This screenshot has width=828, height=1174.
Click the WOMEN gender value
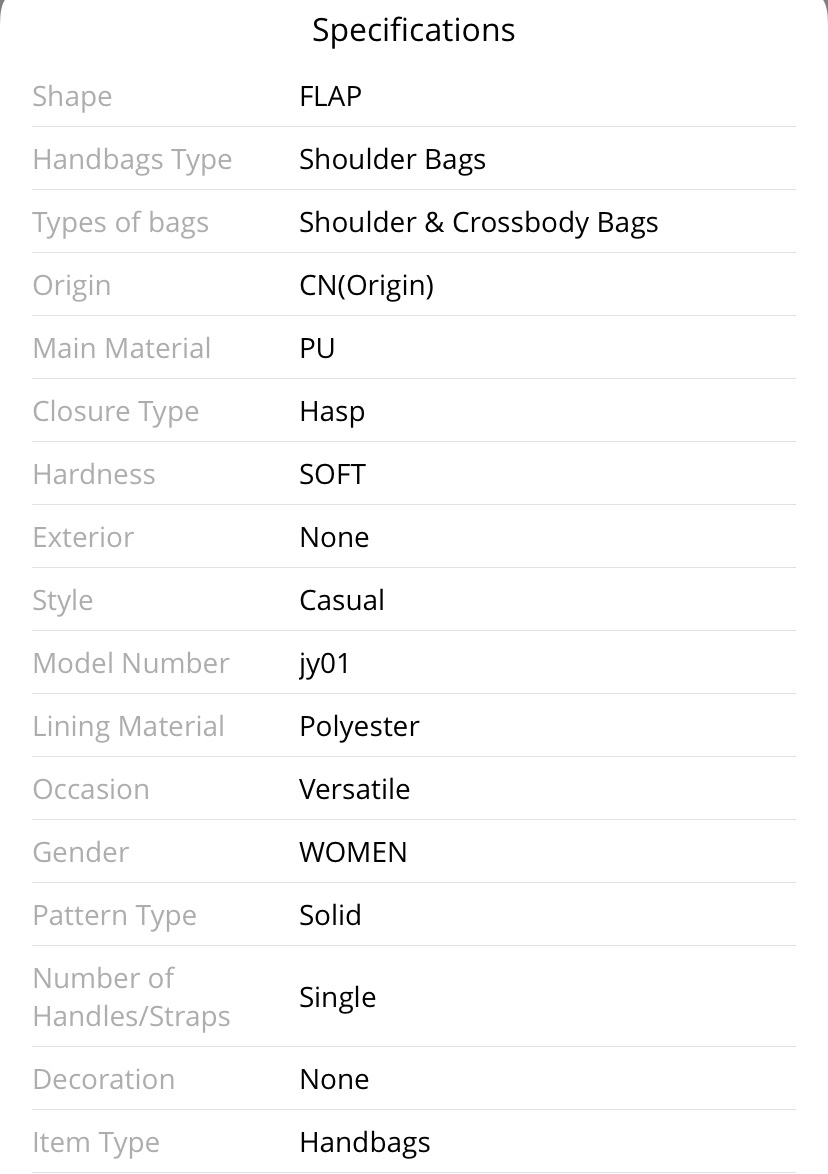pyautogui.click(x=353, y=852)
